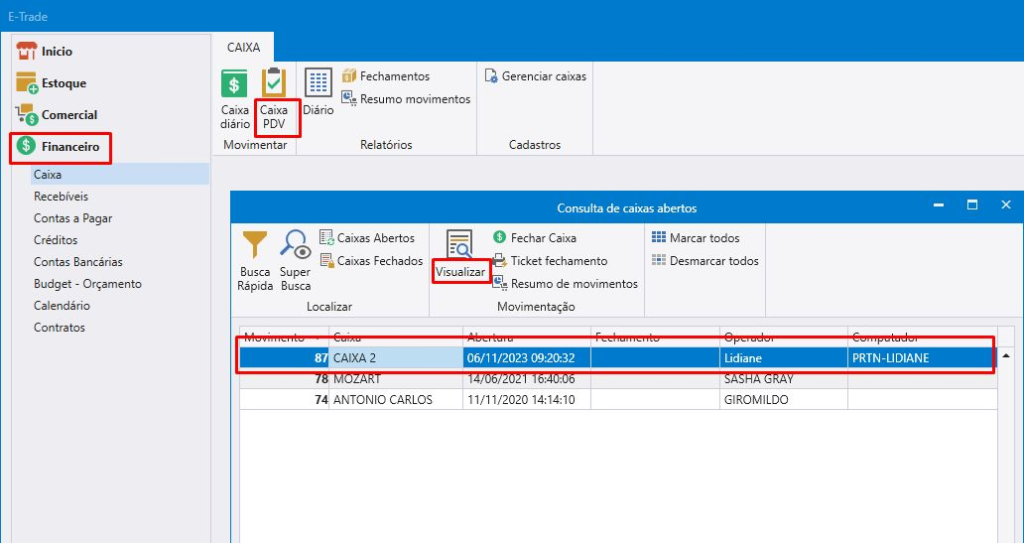Select Fechar Caixa option
The width and height of the screenshot is (1024, 543).
pos(542,238)
